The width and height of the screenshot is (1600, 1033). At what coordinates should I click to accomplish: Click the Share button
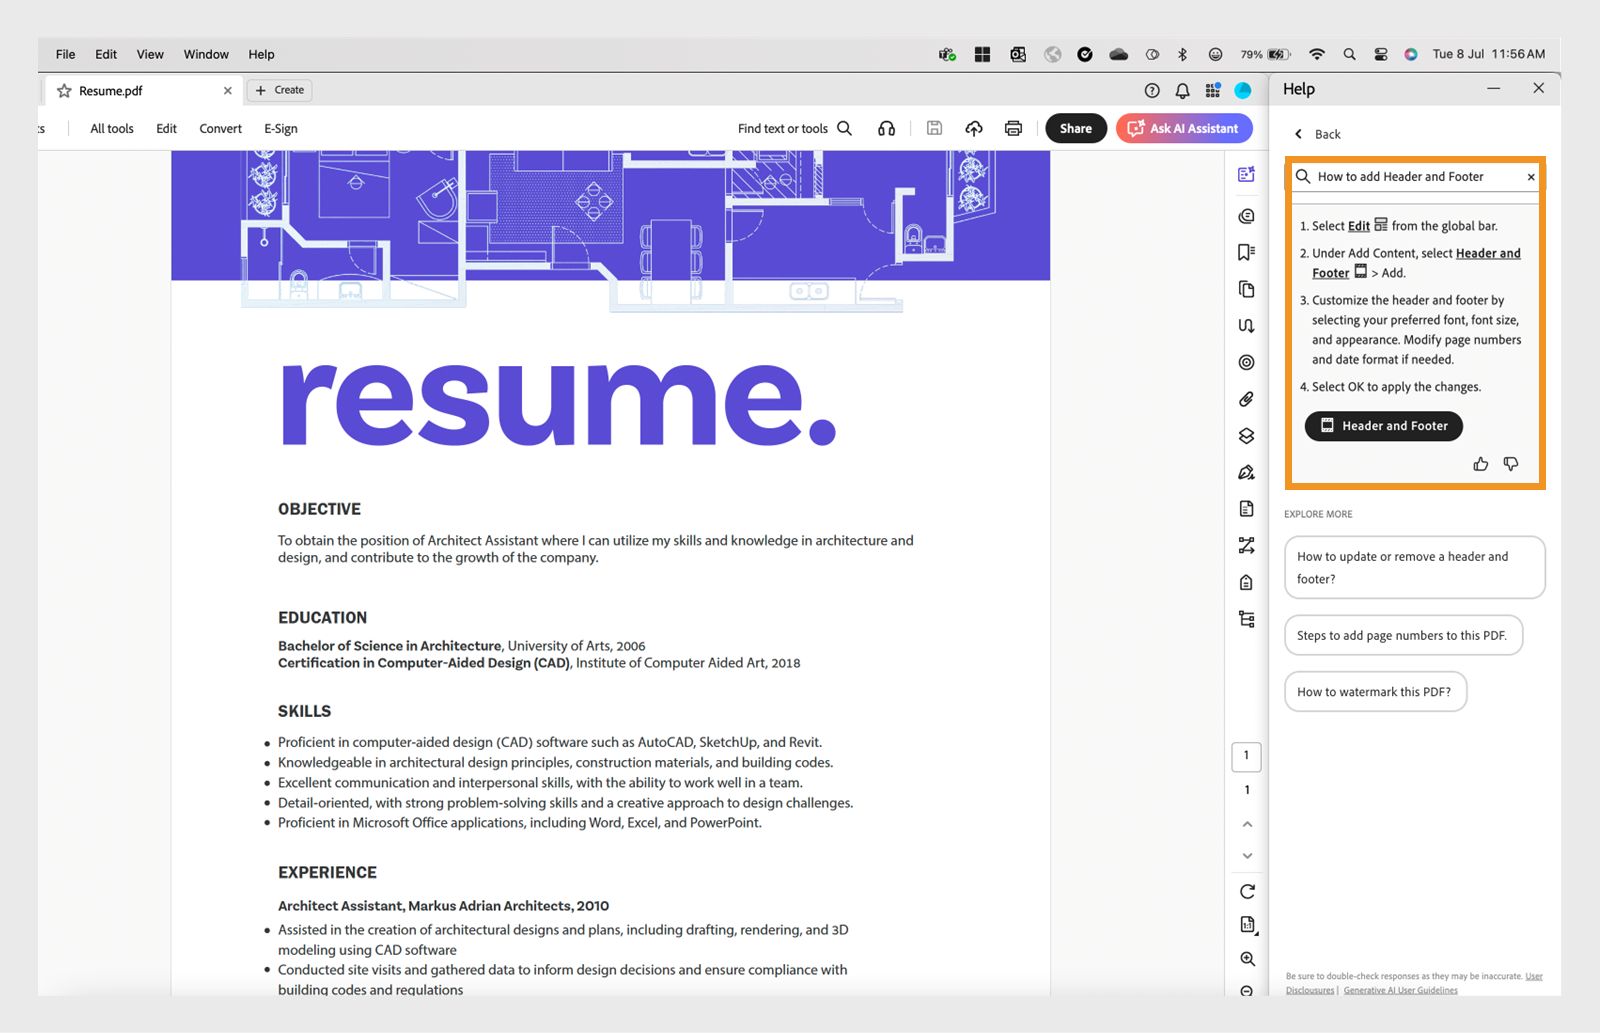1075,128
